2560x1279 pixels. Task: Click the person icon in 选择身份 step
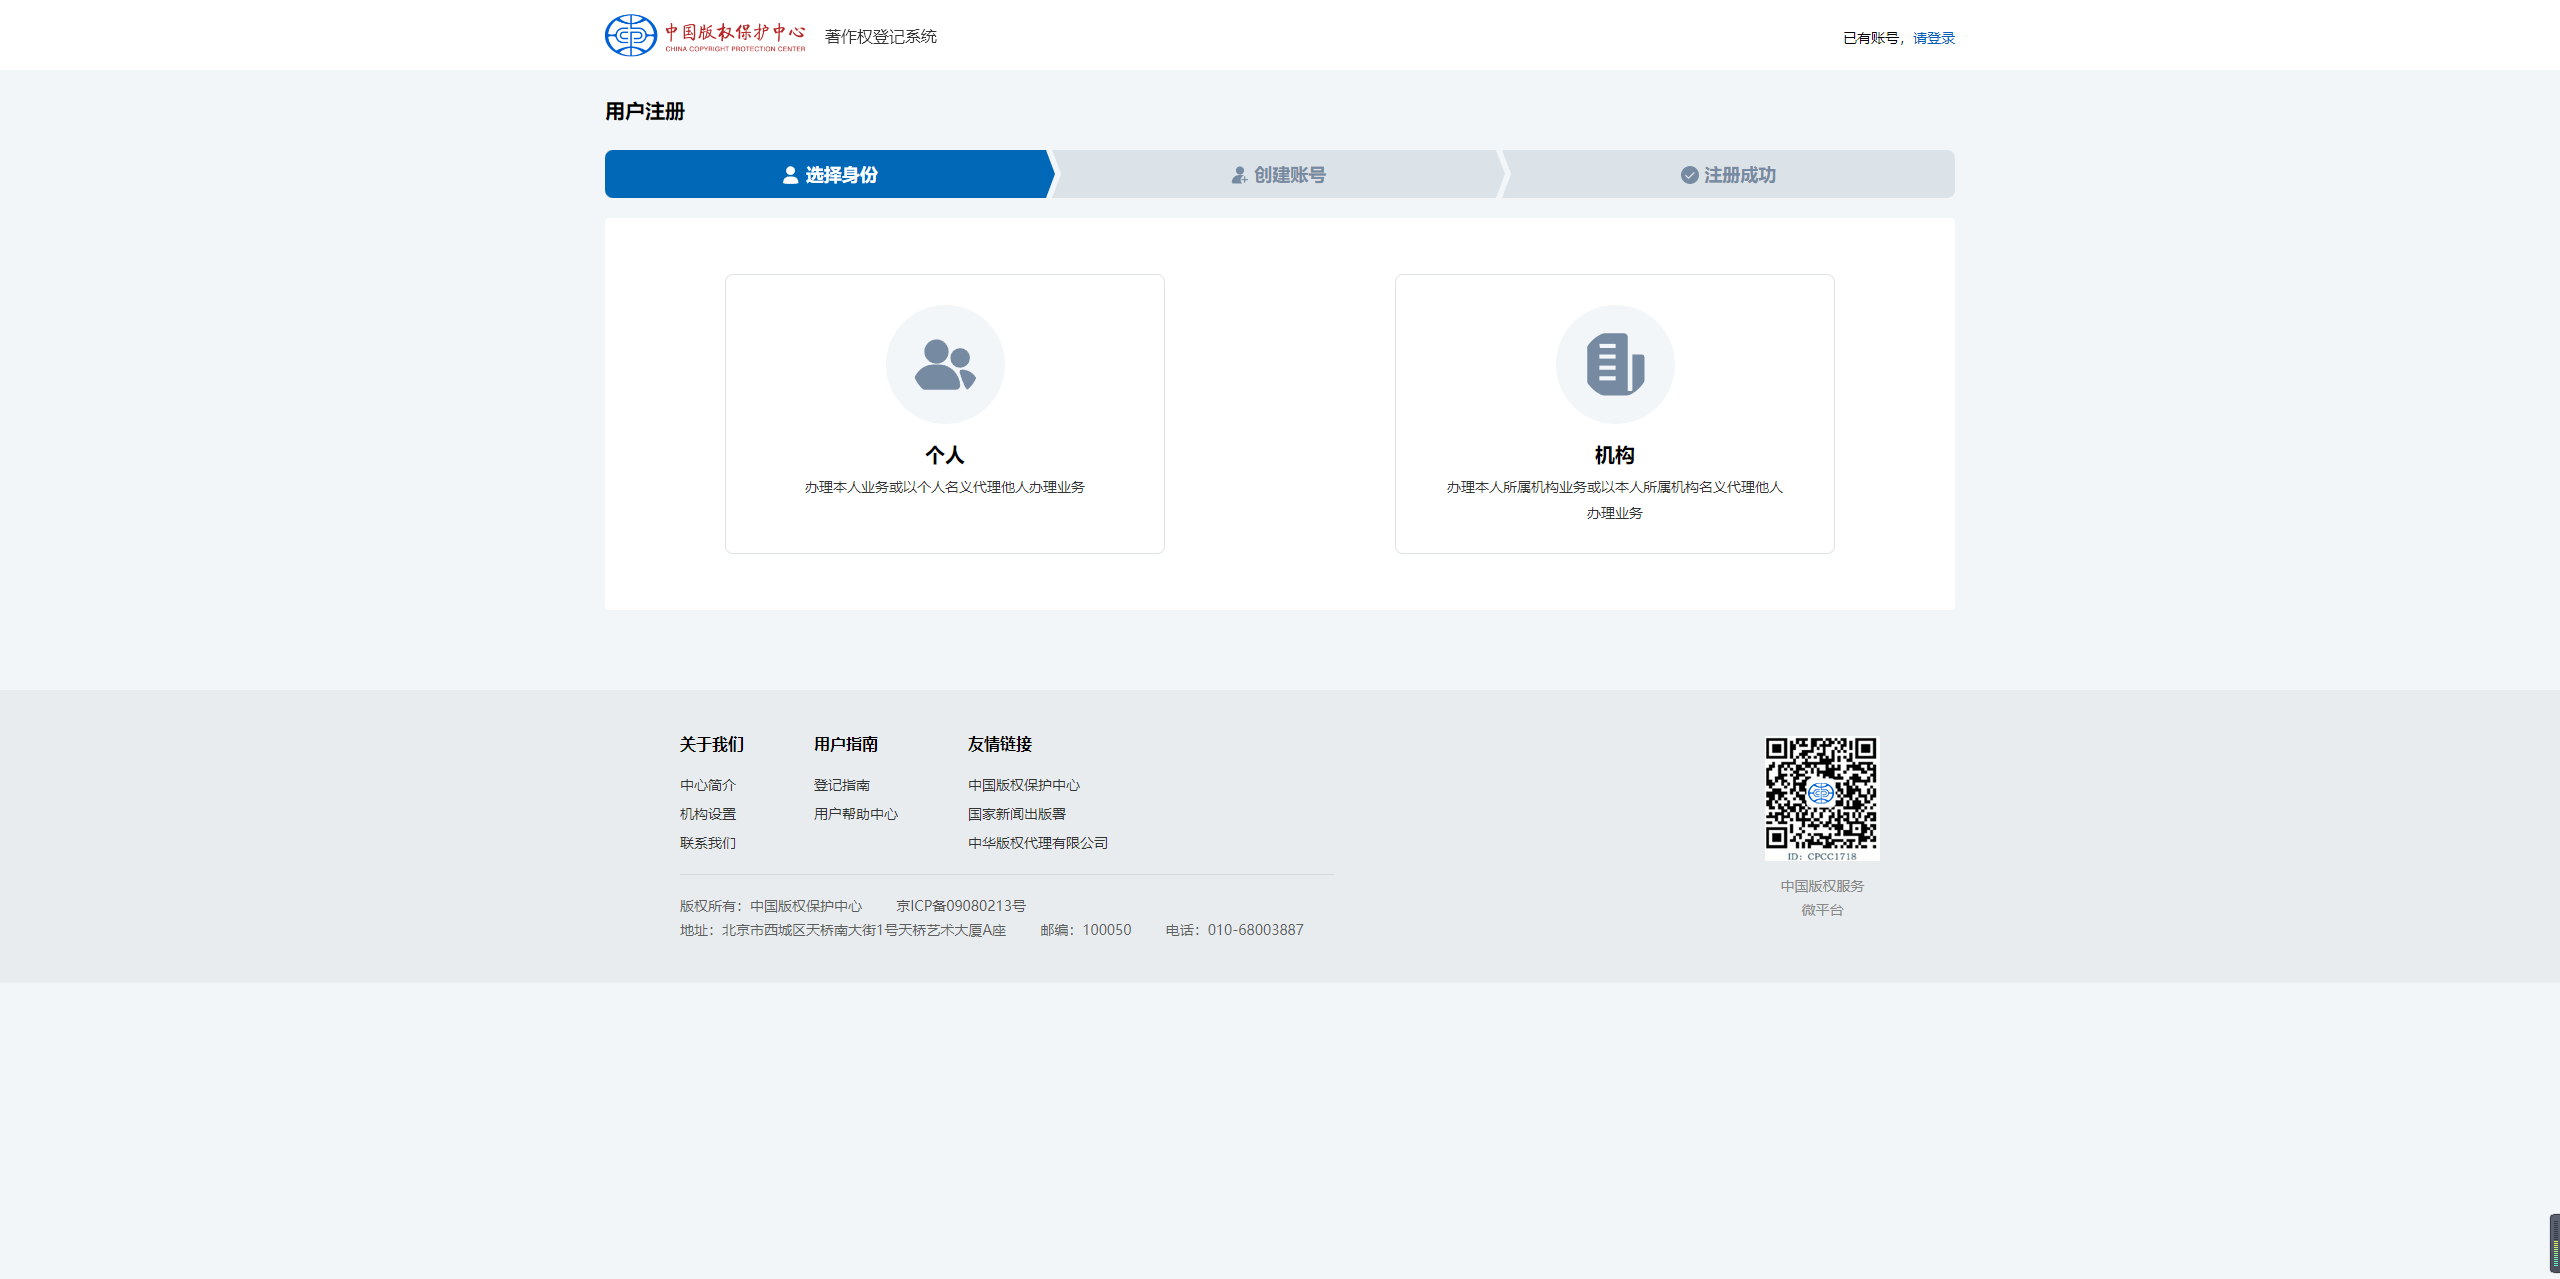click(x=790, y=175)
